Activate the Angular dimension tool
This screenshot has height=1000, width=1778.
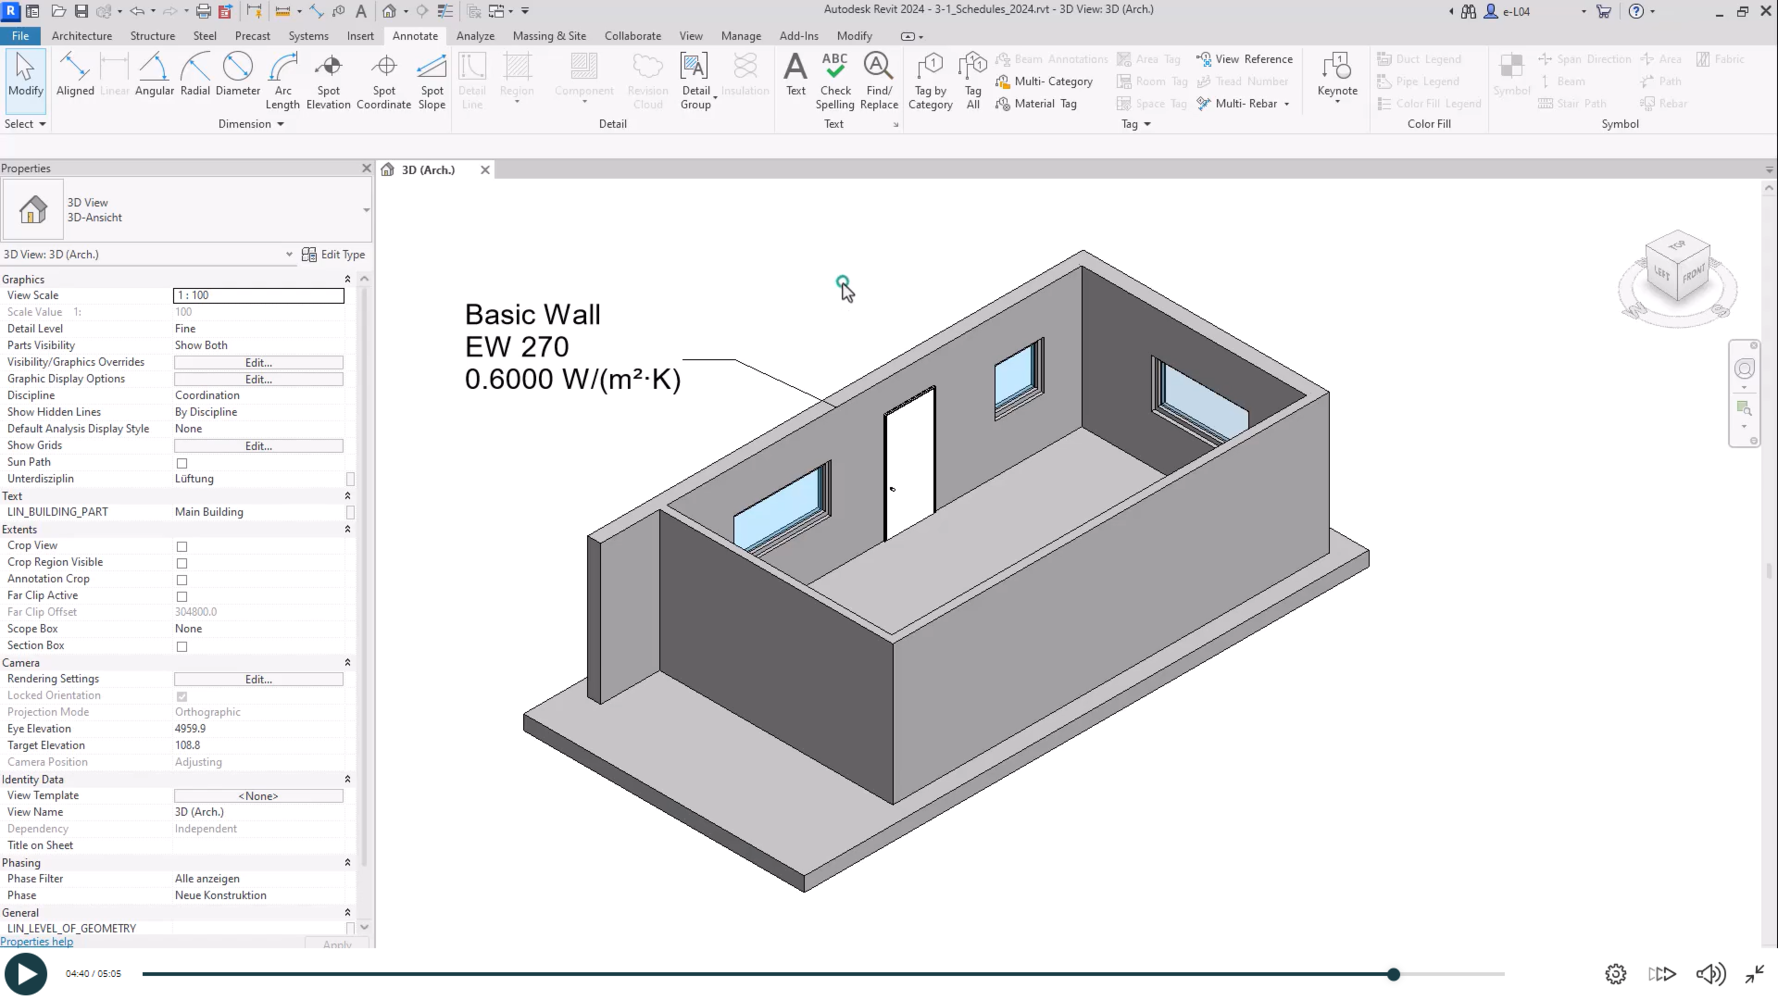coord(154,77)
